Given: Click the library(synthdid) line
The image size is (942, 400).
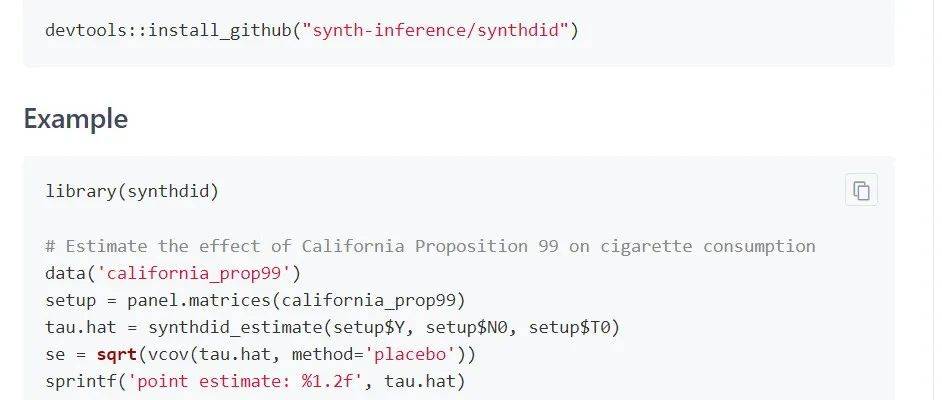Looking at the screenshot, I should tap(132, 192).
